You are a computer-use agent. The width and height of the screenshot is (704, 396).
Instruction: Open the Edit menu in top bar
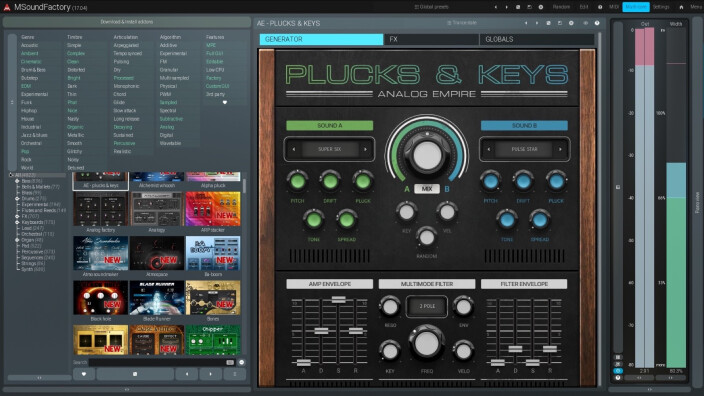(584, 7)
